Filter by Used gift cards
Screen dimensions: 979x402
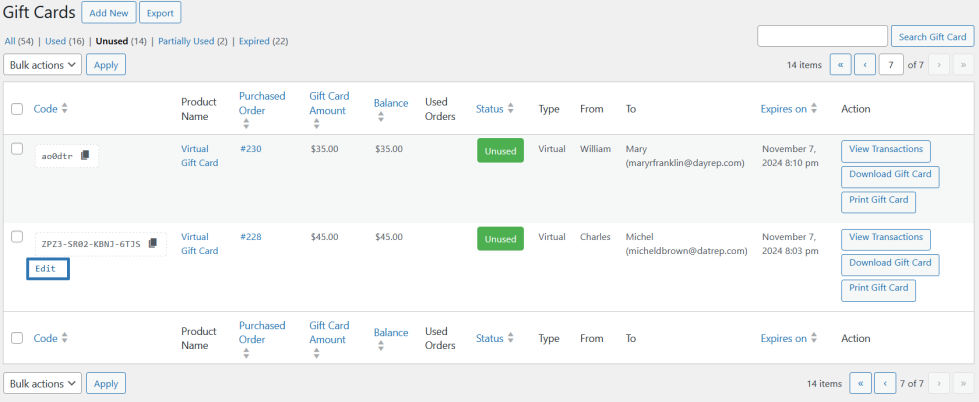(55, 41)
